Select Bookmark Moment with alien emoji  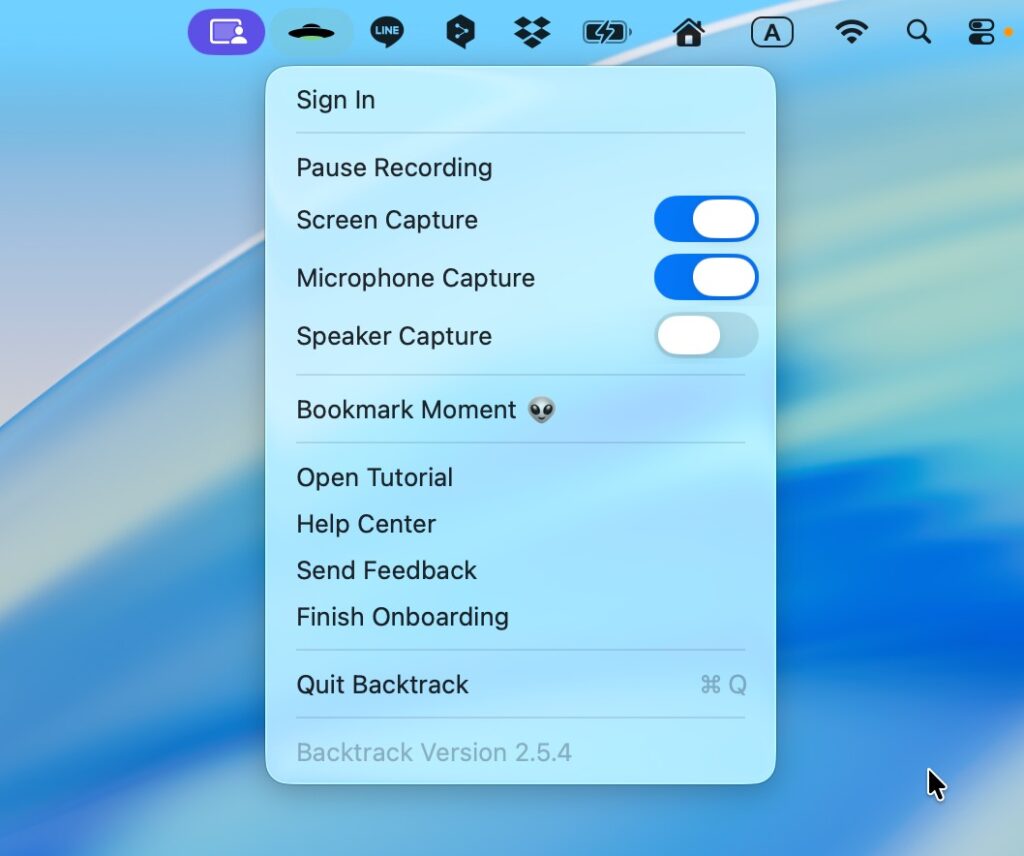[425, 410]
